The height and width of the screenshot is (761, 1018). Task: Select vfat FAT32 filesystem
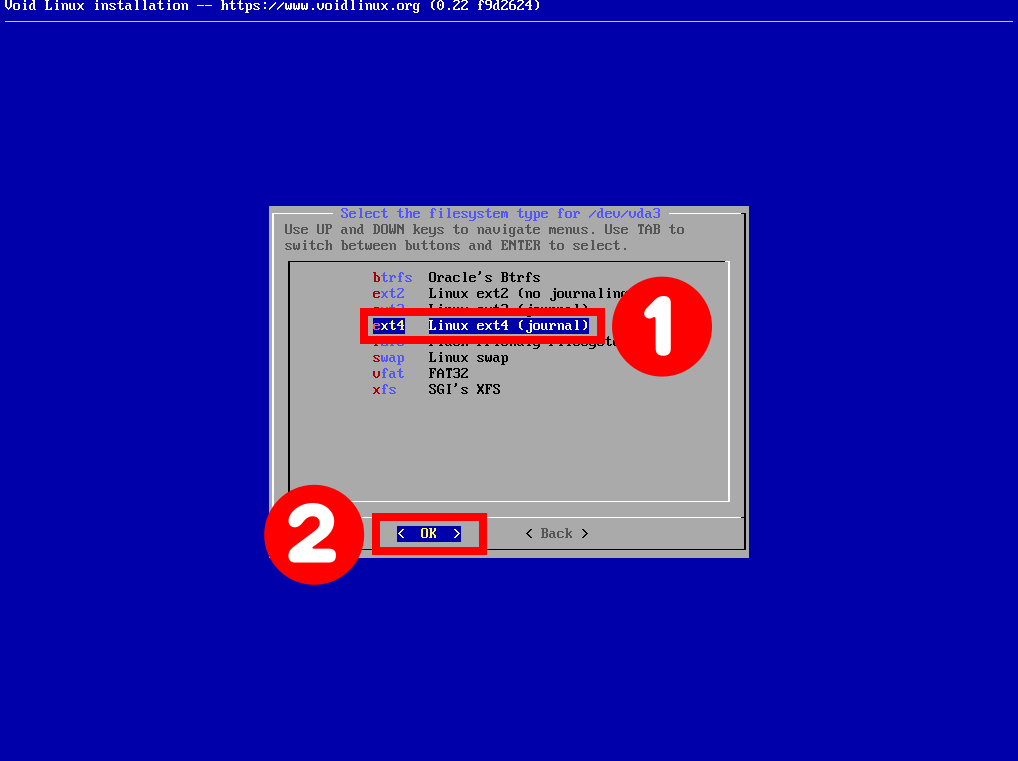tap(421, 373)
